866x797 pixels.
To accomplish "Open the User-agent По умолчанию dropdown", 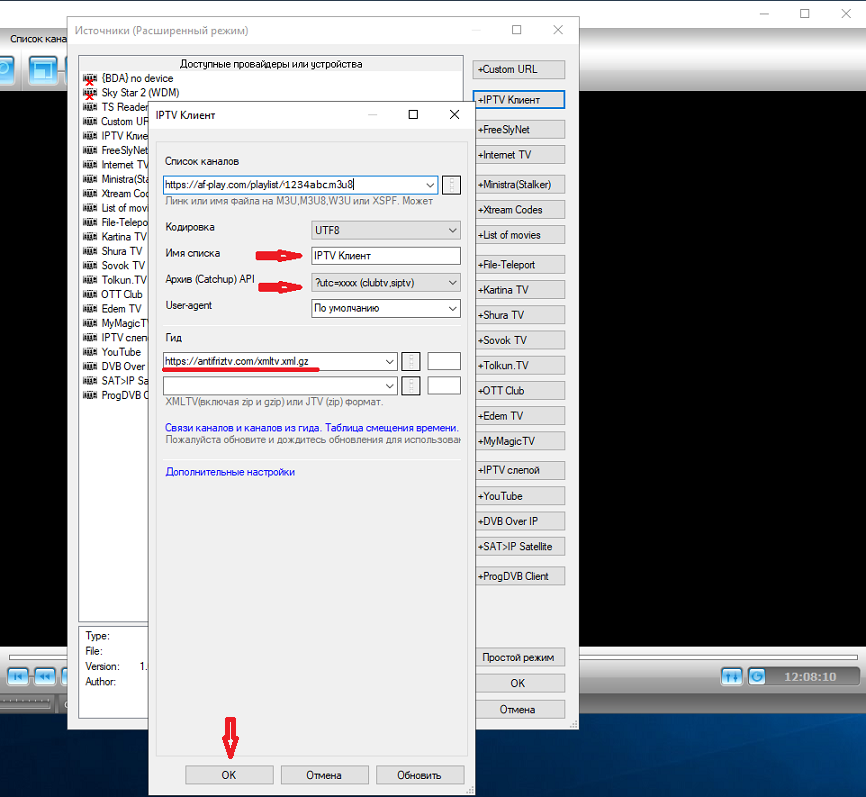I will tap(385, 308).
